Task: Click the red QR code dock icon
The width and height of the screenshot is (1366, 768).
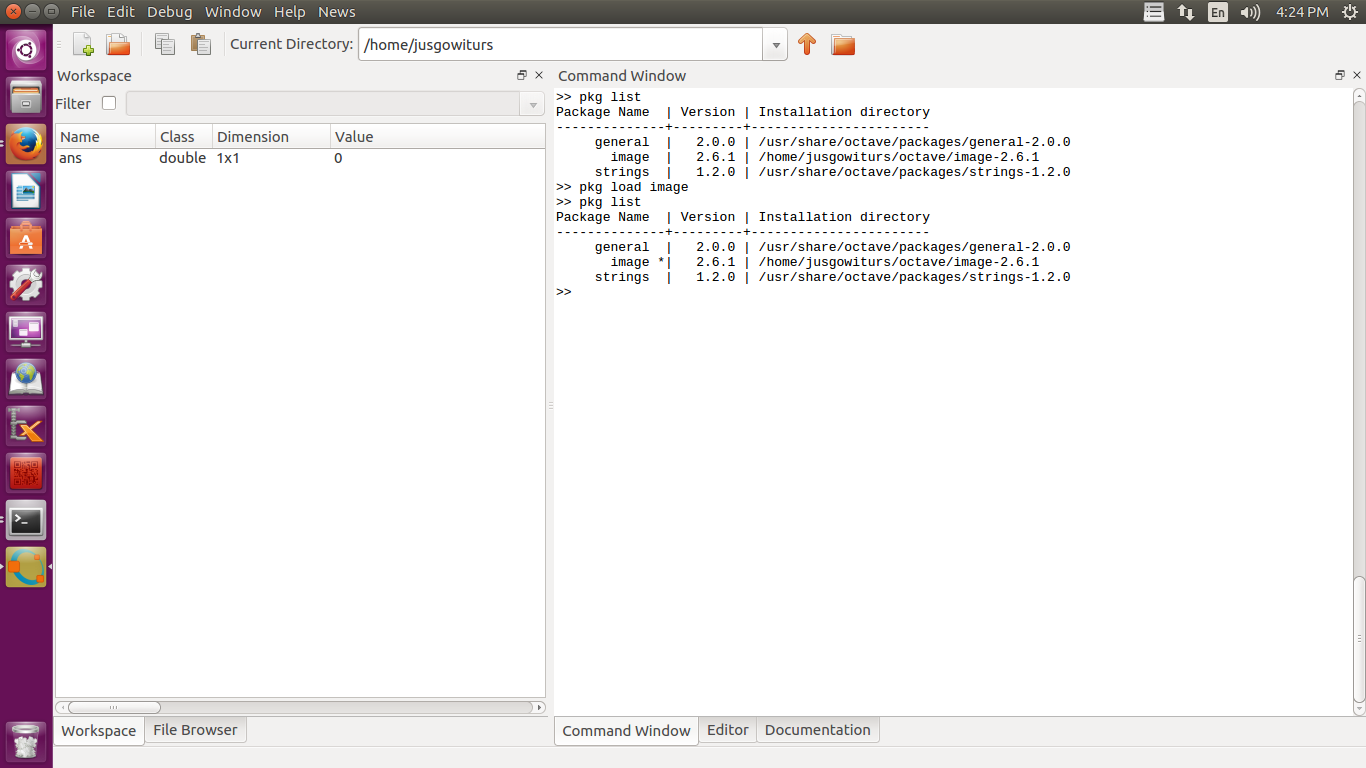Action: [26, 473]
